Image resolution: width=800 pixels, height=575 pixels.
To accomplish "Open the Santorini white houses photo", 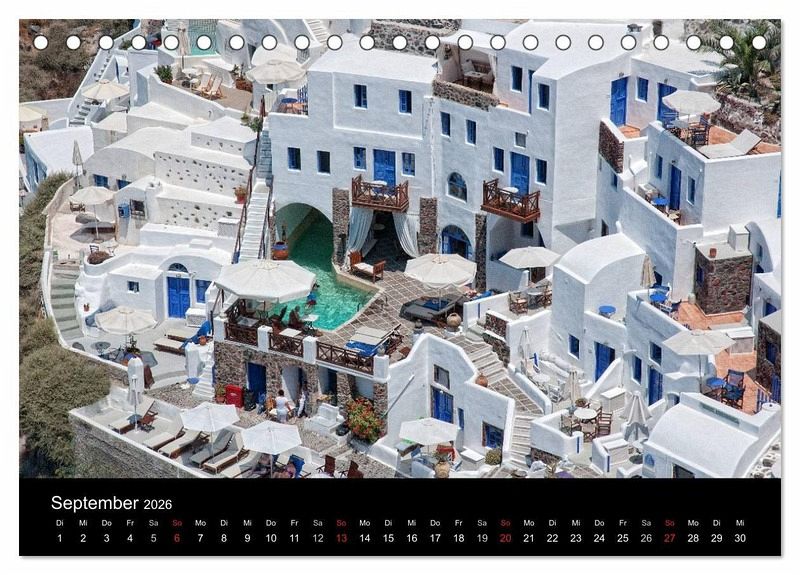I will point(400,248).
